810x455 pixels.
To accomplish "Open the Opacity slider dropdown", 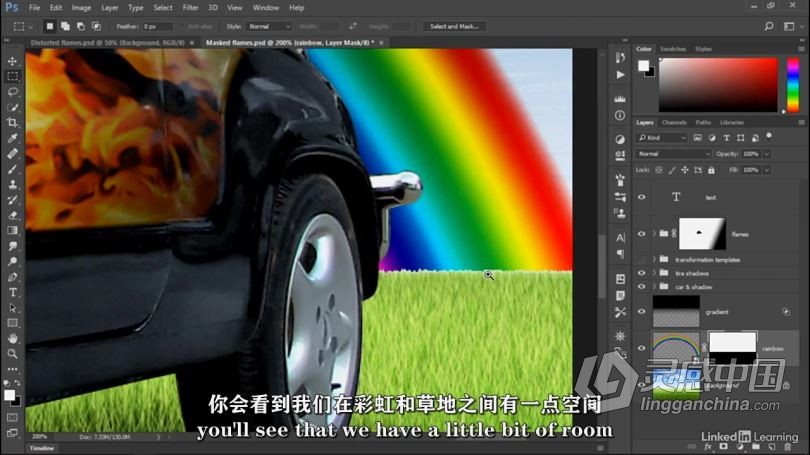I will pyautogui.click(x=767, y=154).
